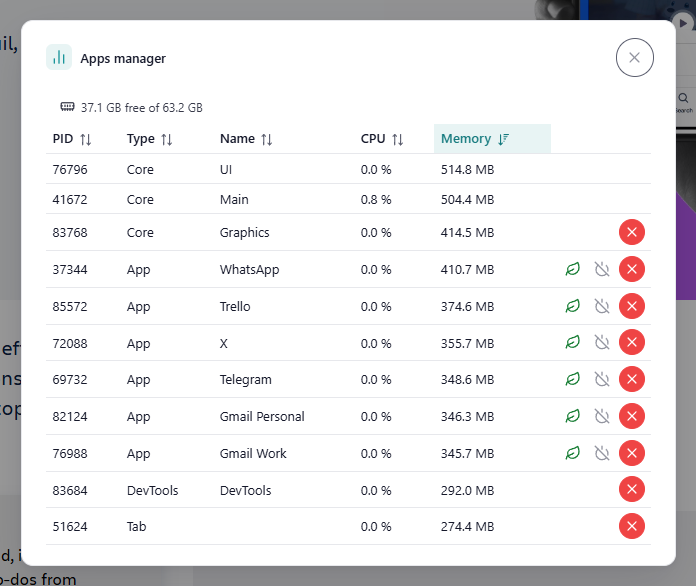Select the UI process name
696x586 pixels.
pyautogui.click(x=226, y=170)
